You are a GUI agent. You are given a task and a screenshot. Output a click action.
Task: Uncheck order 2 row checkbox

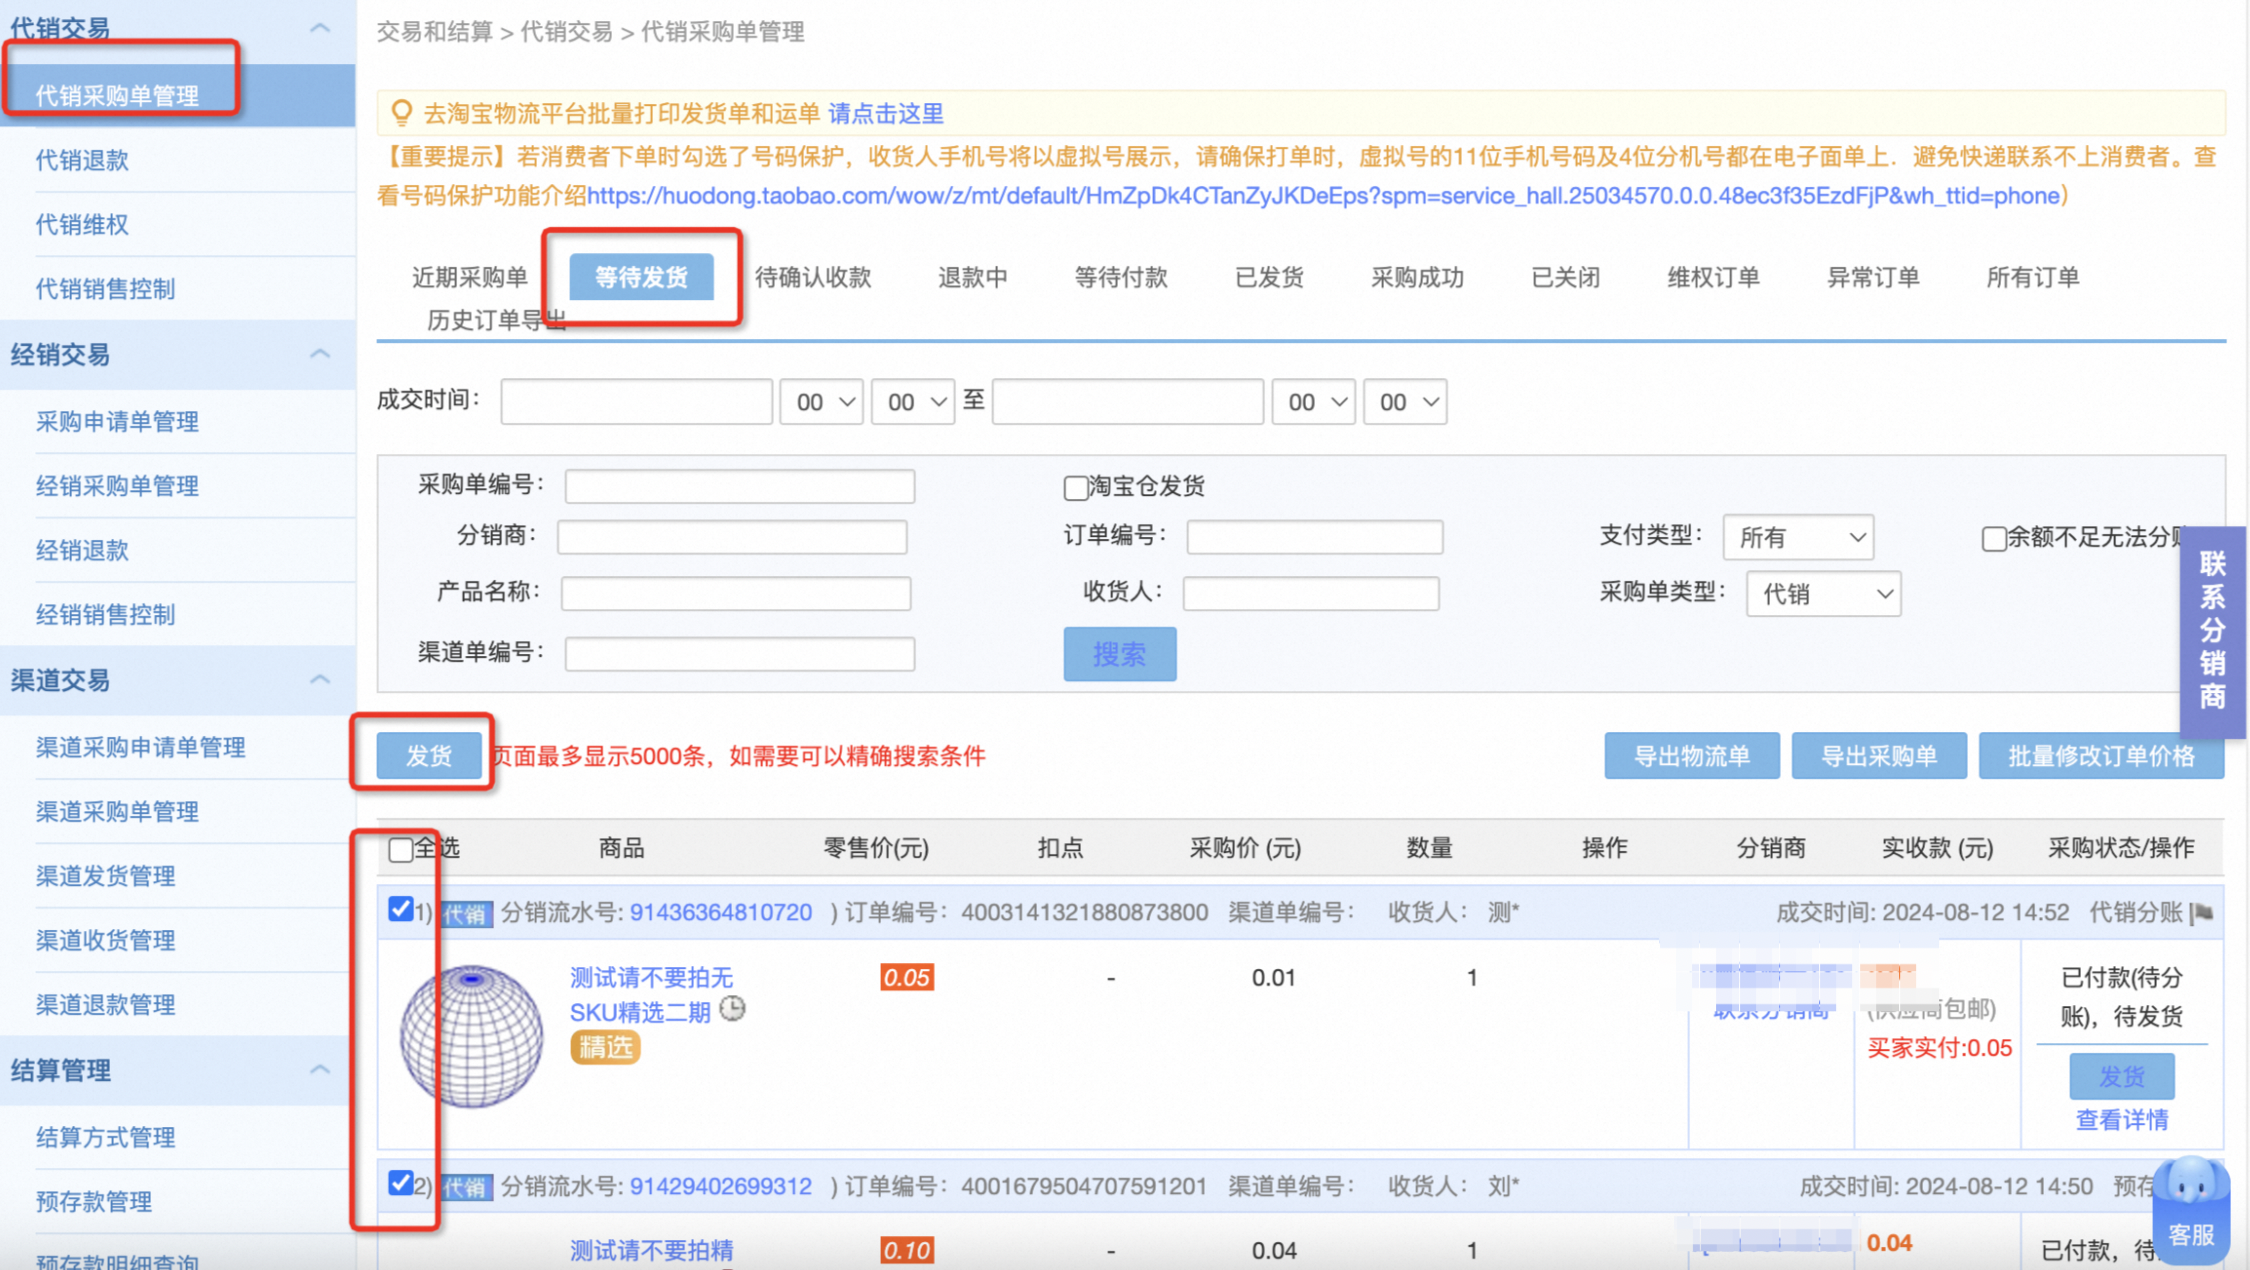(x=400, y=1183)
